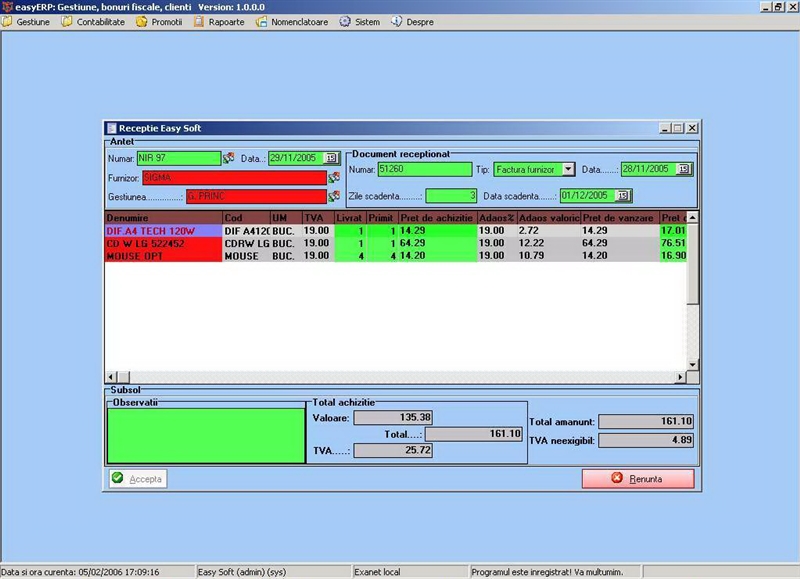Click the lookup icon beside Numar NIR 97

[228, 158]
